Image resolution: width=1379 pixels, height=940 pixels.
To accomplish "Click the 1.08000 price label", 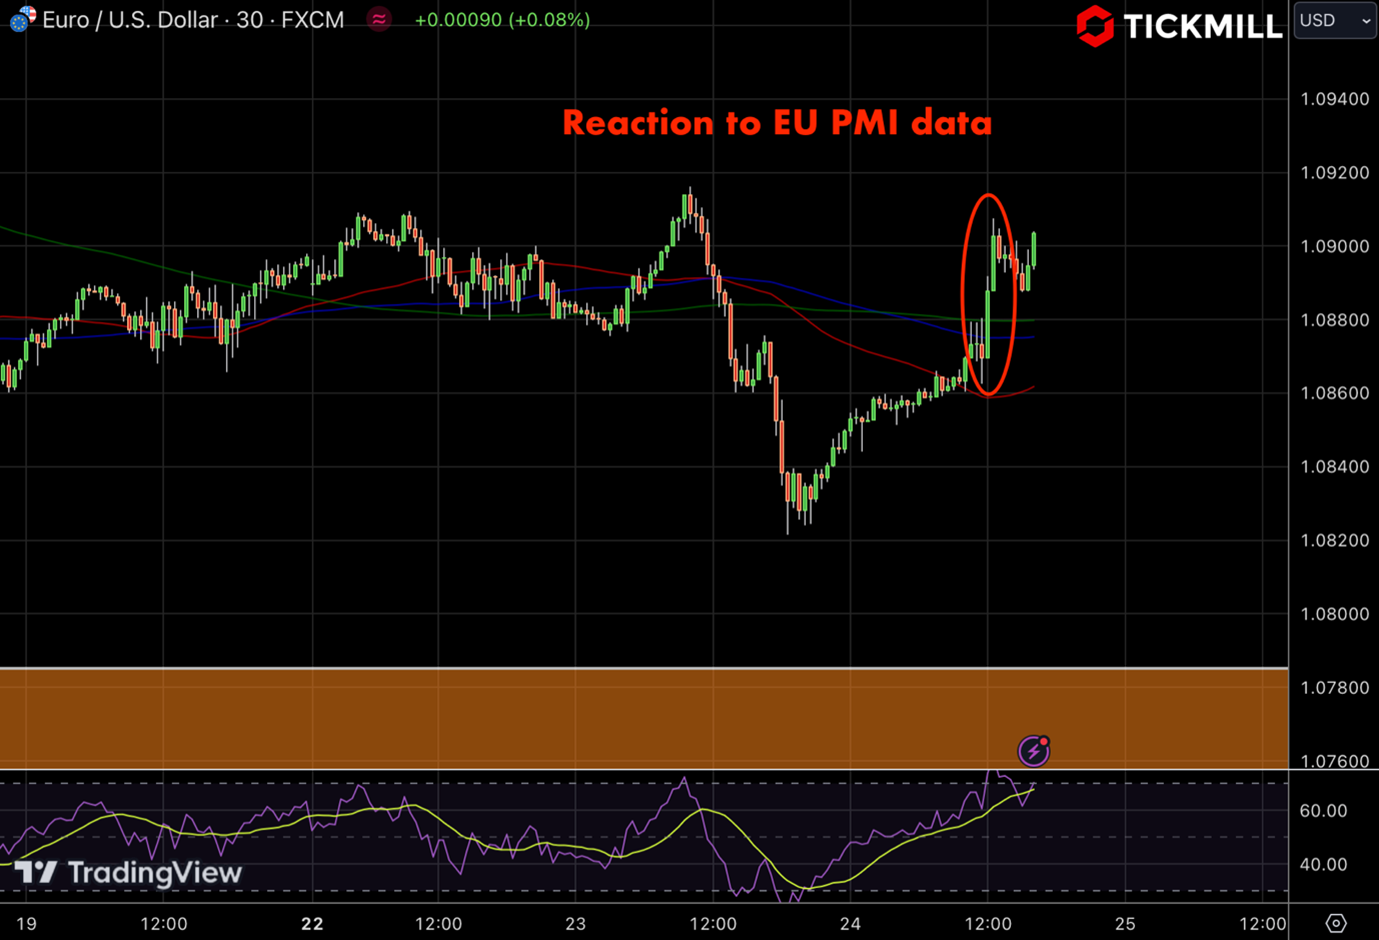I will [1335, 614].
